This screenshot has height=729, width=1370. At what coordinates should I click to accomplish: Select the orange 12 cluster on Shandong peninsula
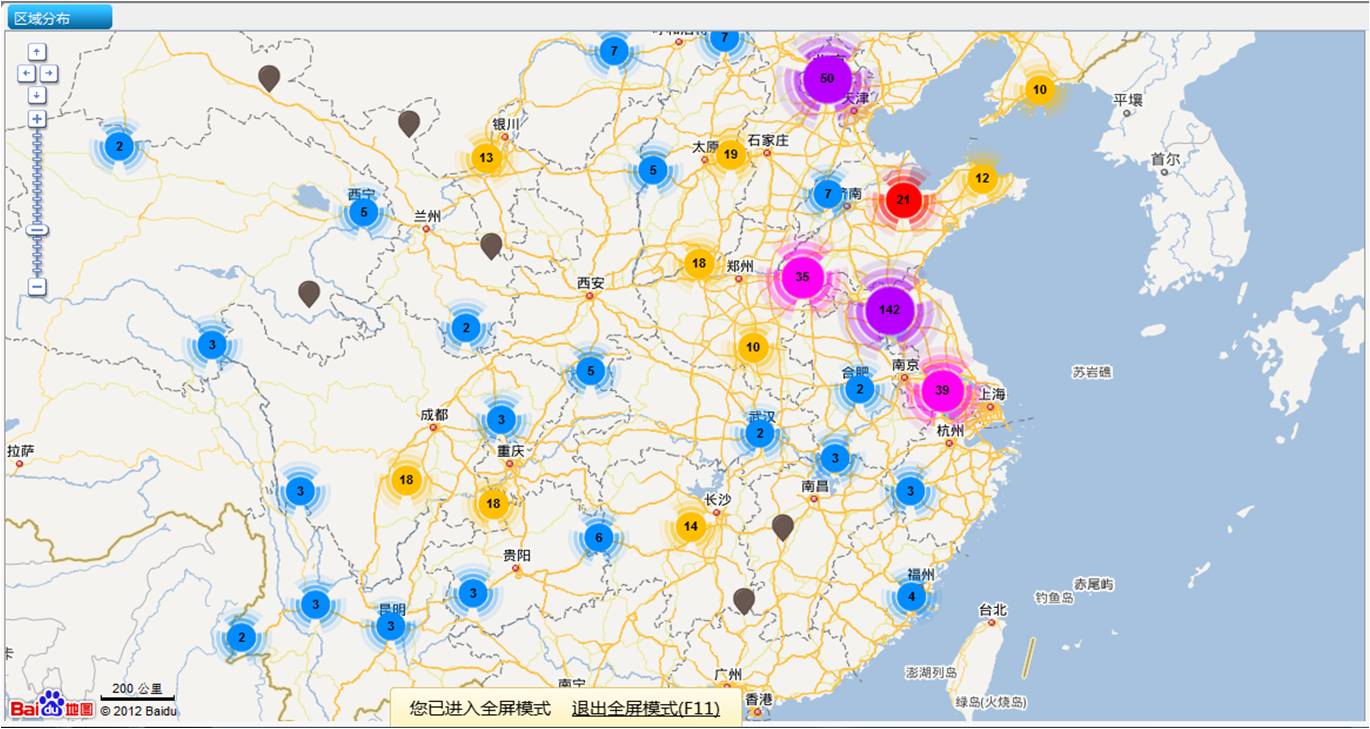[x=982, y=178]
